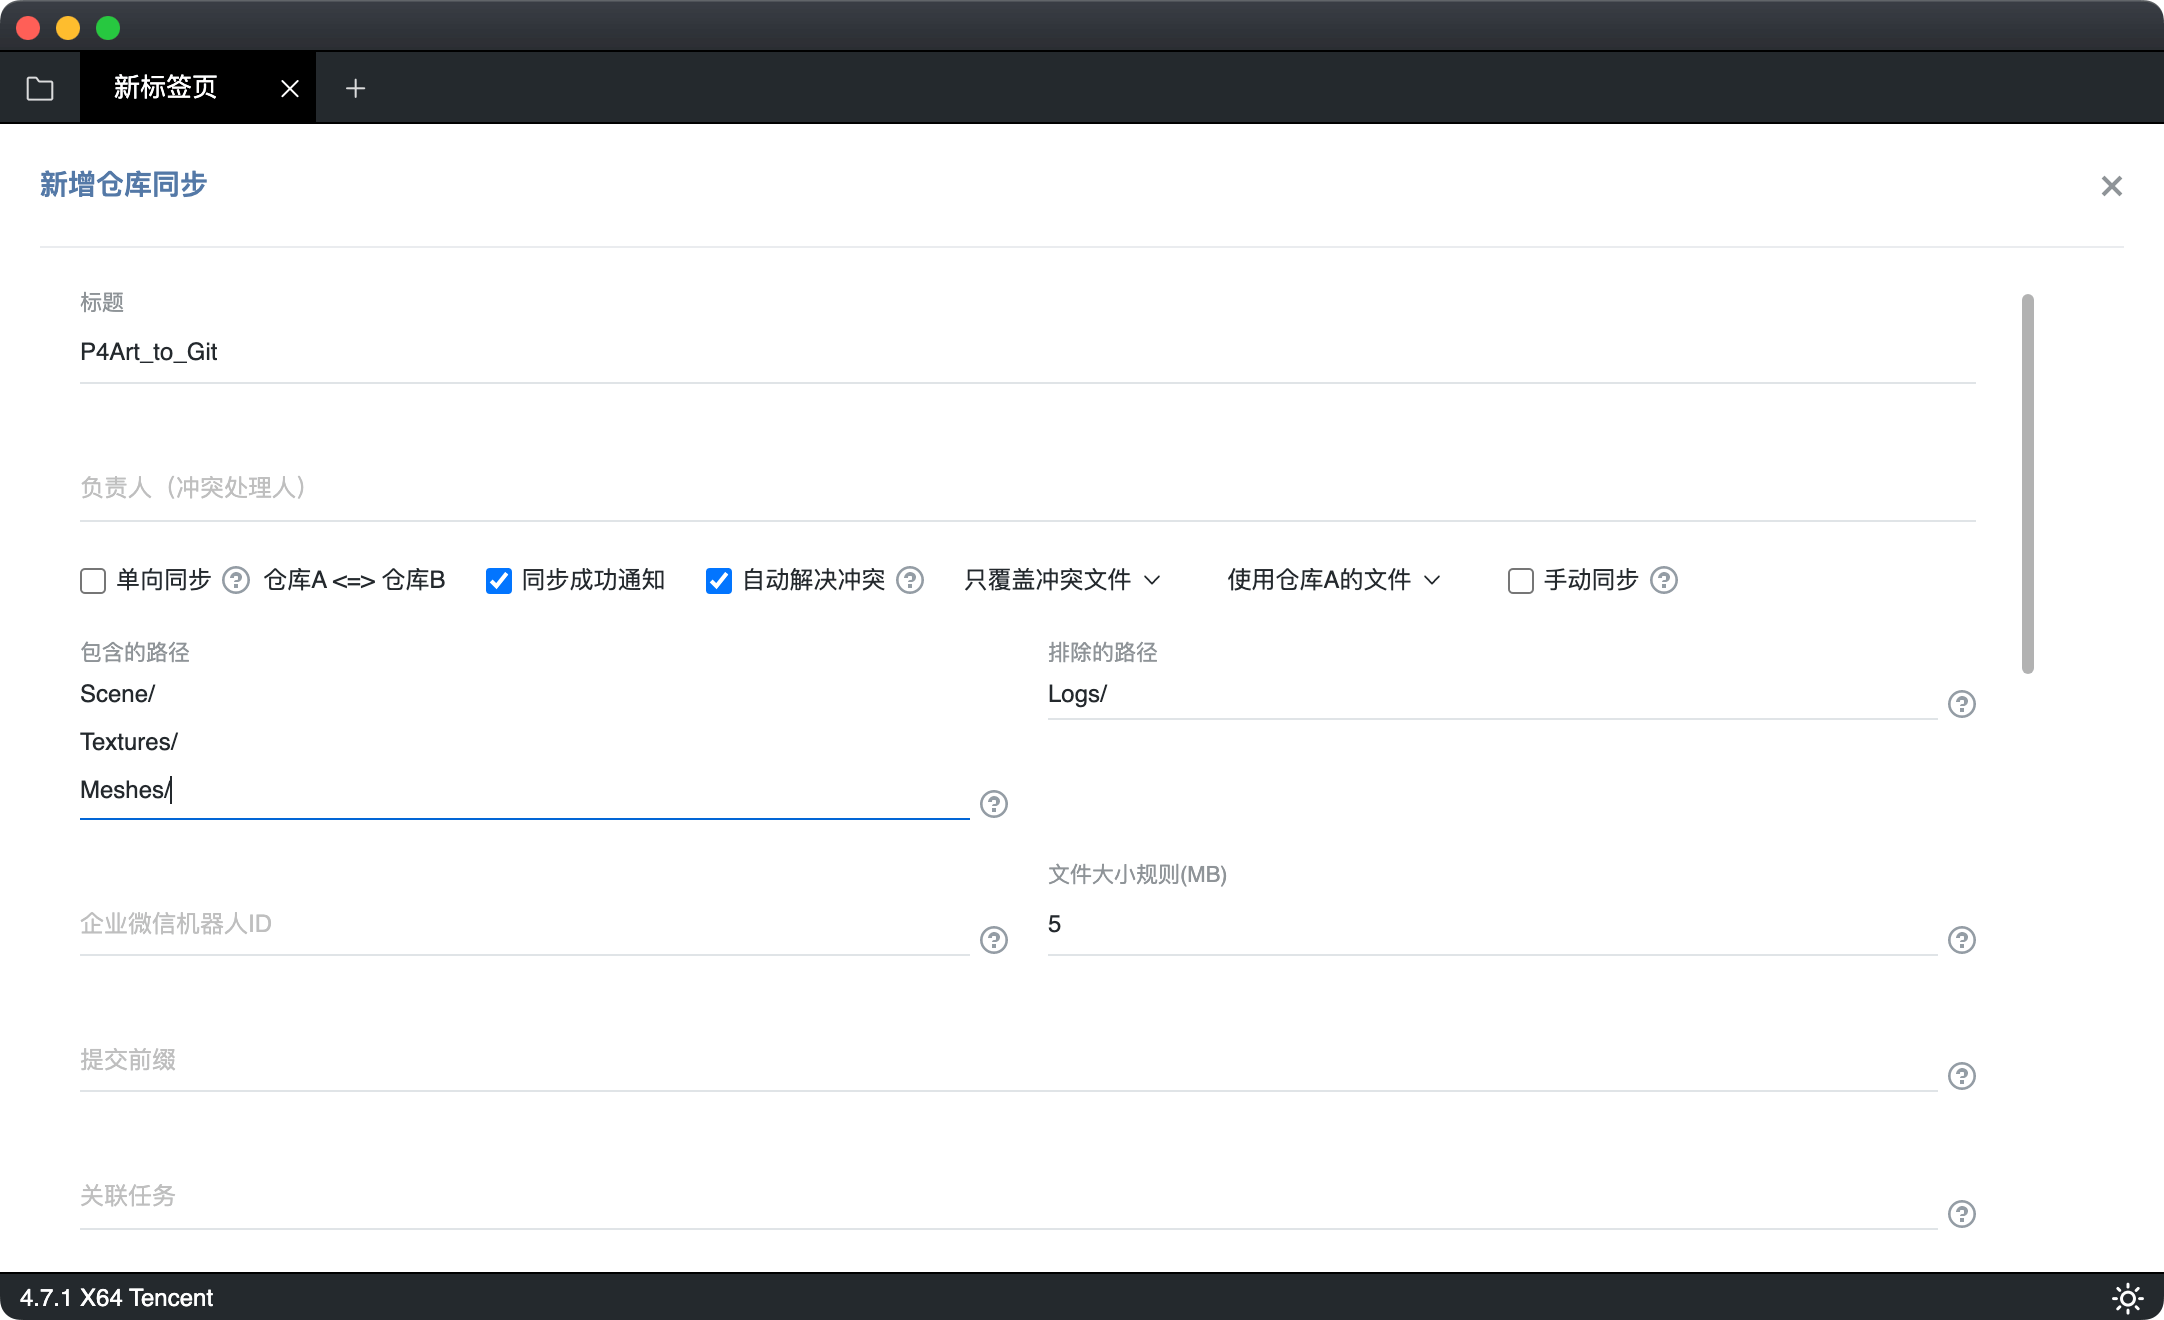This screenshot has width=2164, height=1320.
Task: Click help icon for 提交前缀 field
Action: 1962,1076
